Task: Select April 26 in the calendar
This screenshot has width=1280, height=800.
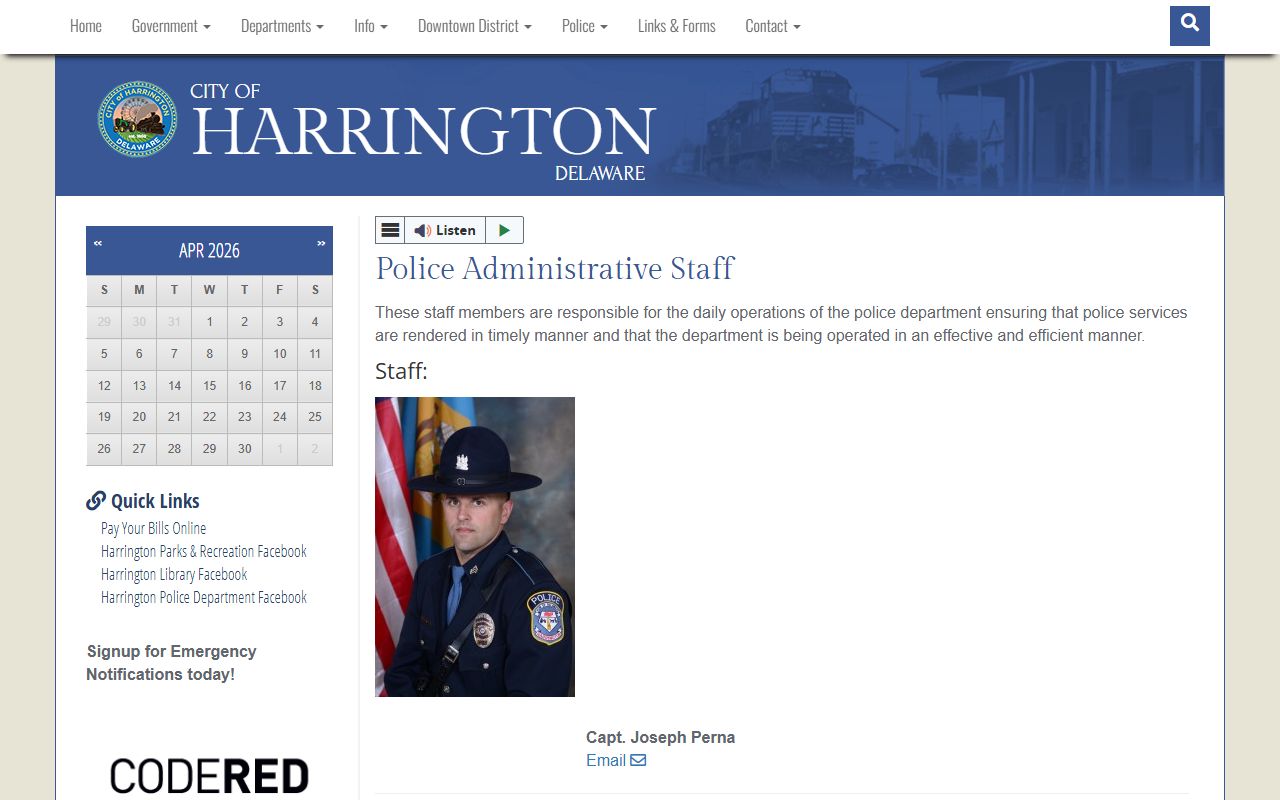Action: coord(104,449)
